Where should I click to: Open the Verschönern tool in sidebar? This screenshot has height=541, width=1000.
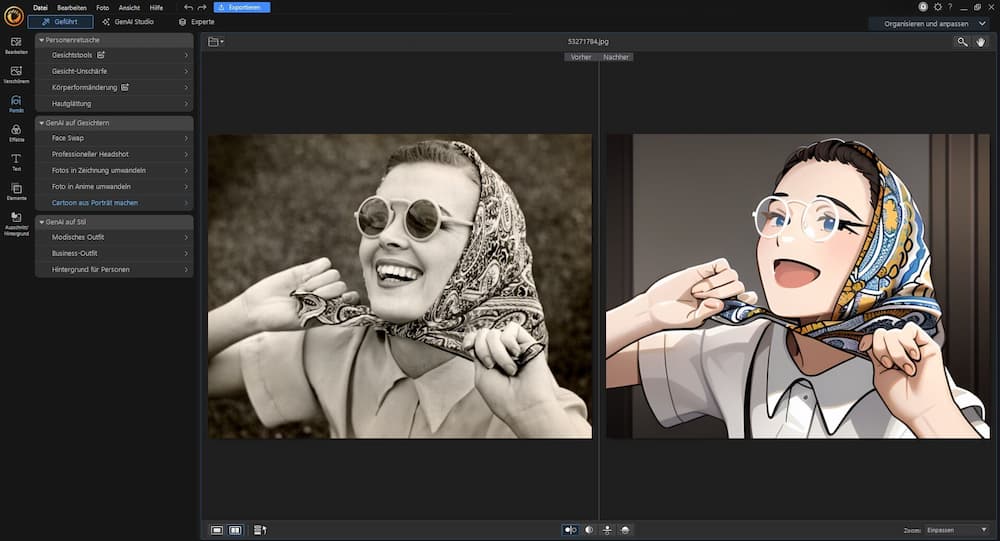click(x=16, y=74)
